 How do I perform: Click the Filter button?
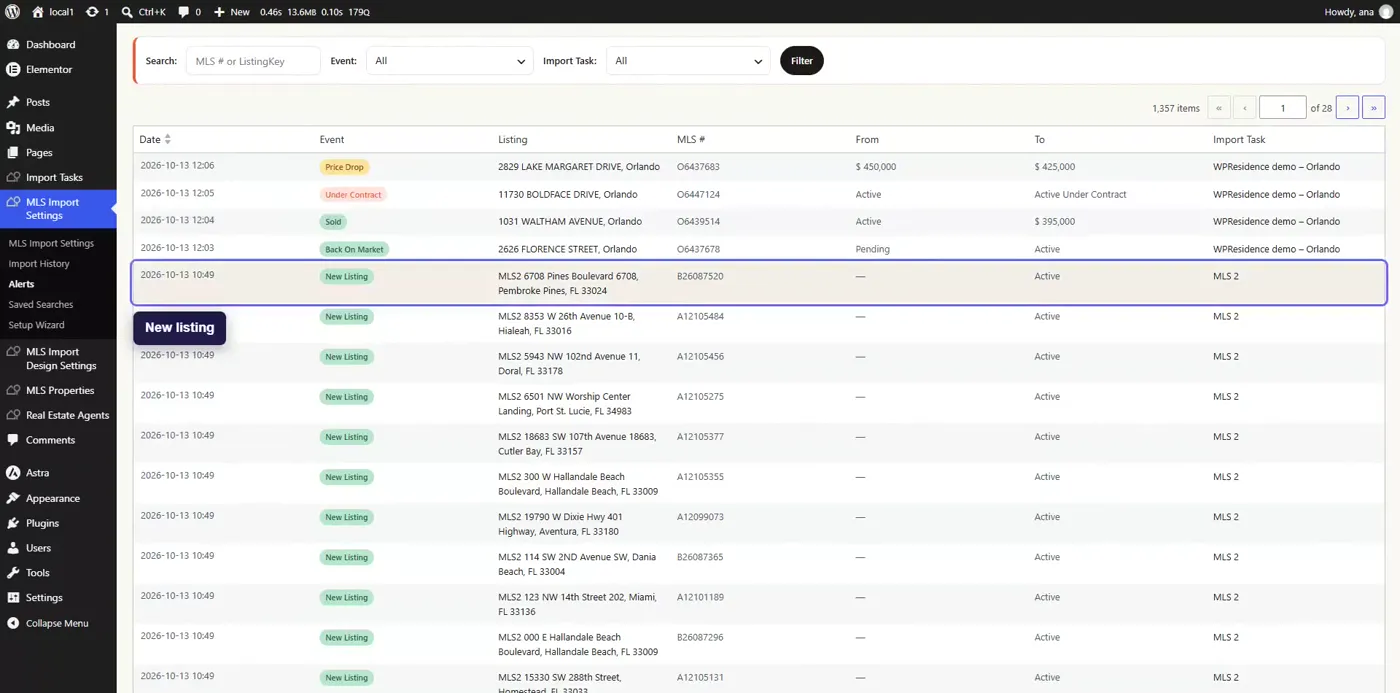[802, 61]
